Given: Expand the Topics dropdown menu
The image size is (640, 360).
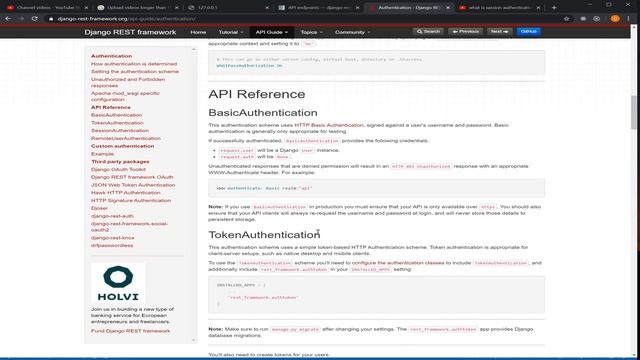Looking at the screenshot, I should pos(311,32).
